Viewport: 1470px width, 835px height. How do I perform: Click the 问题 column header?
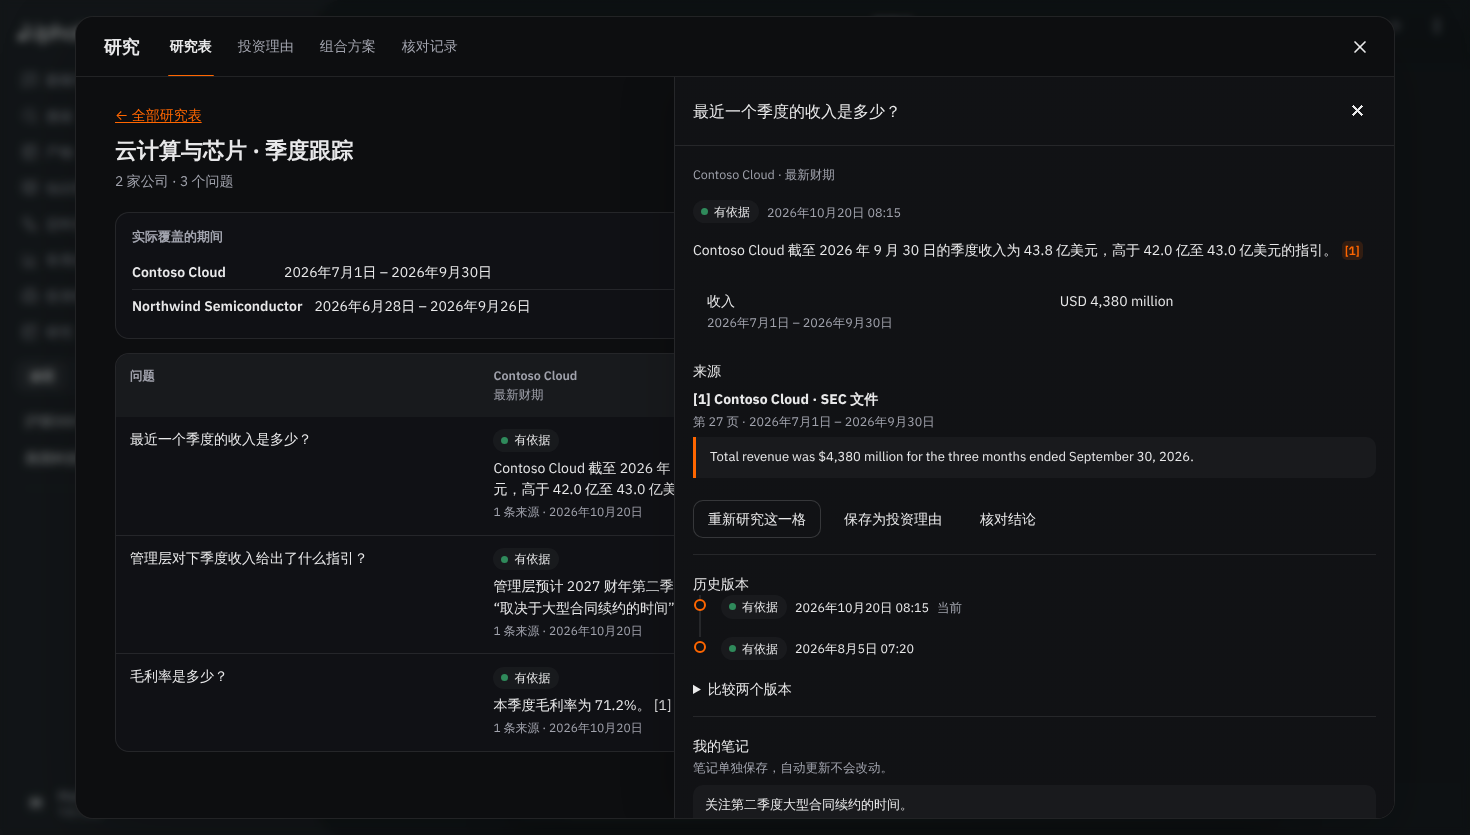point(142,376)
